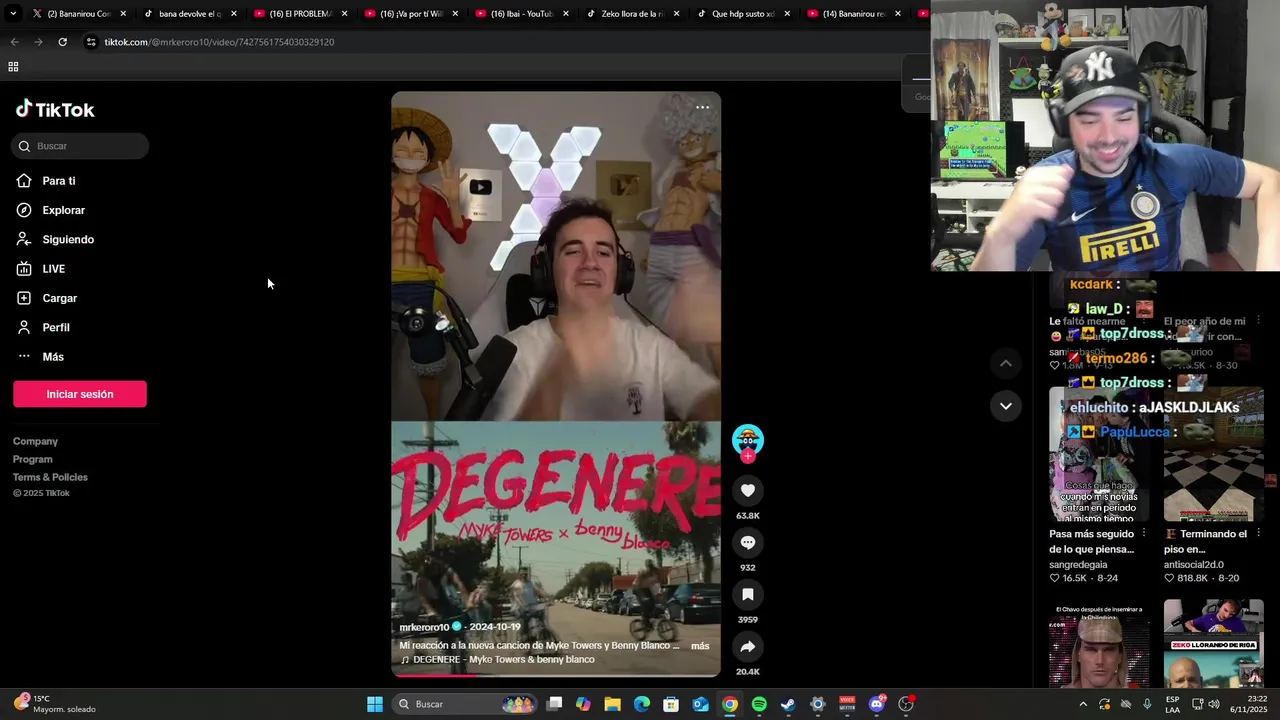Open the weather widget in the taskbar

55,704
